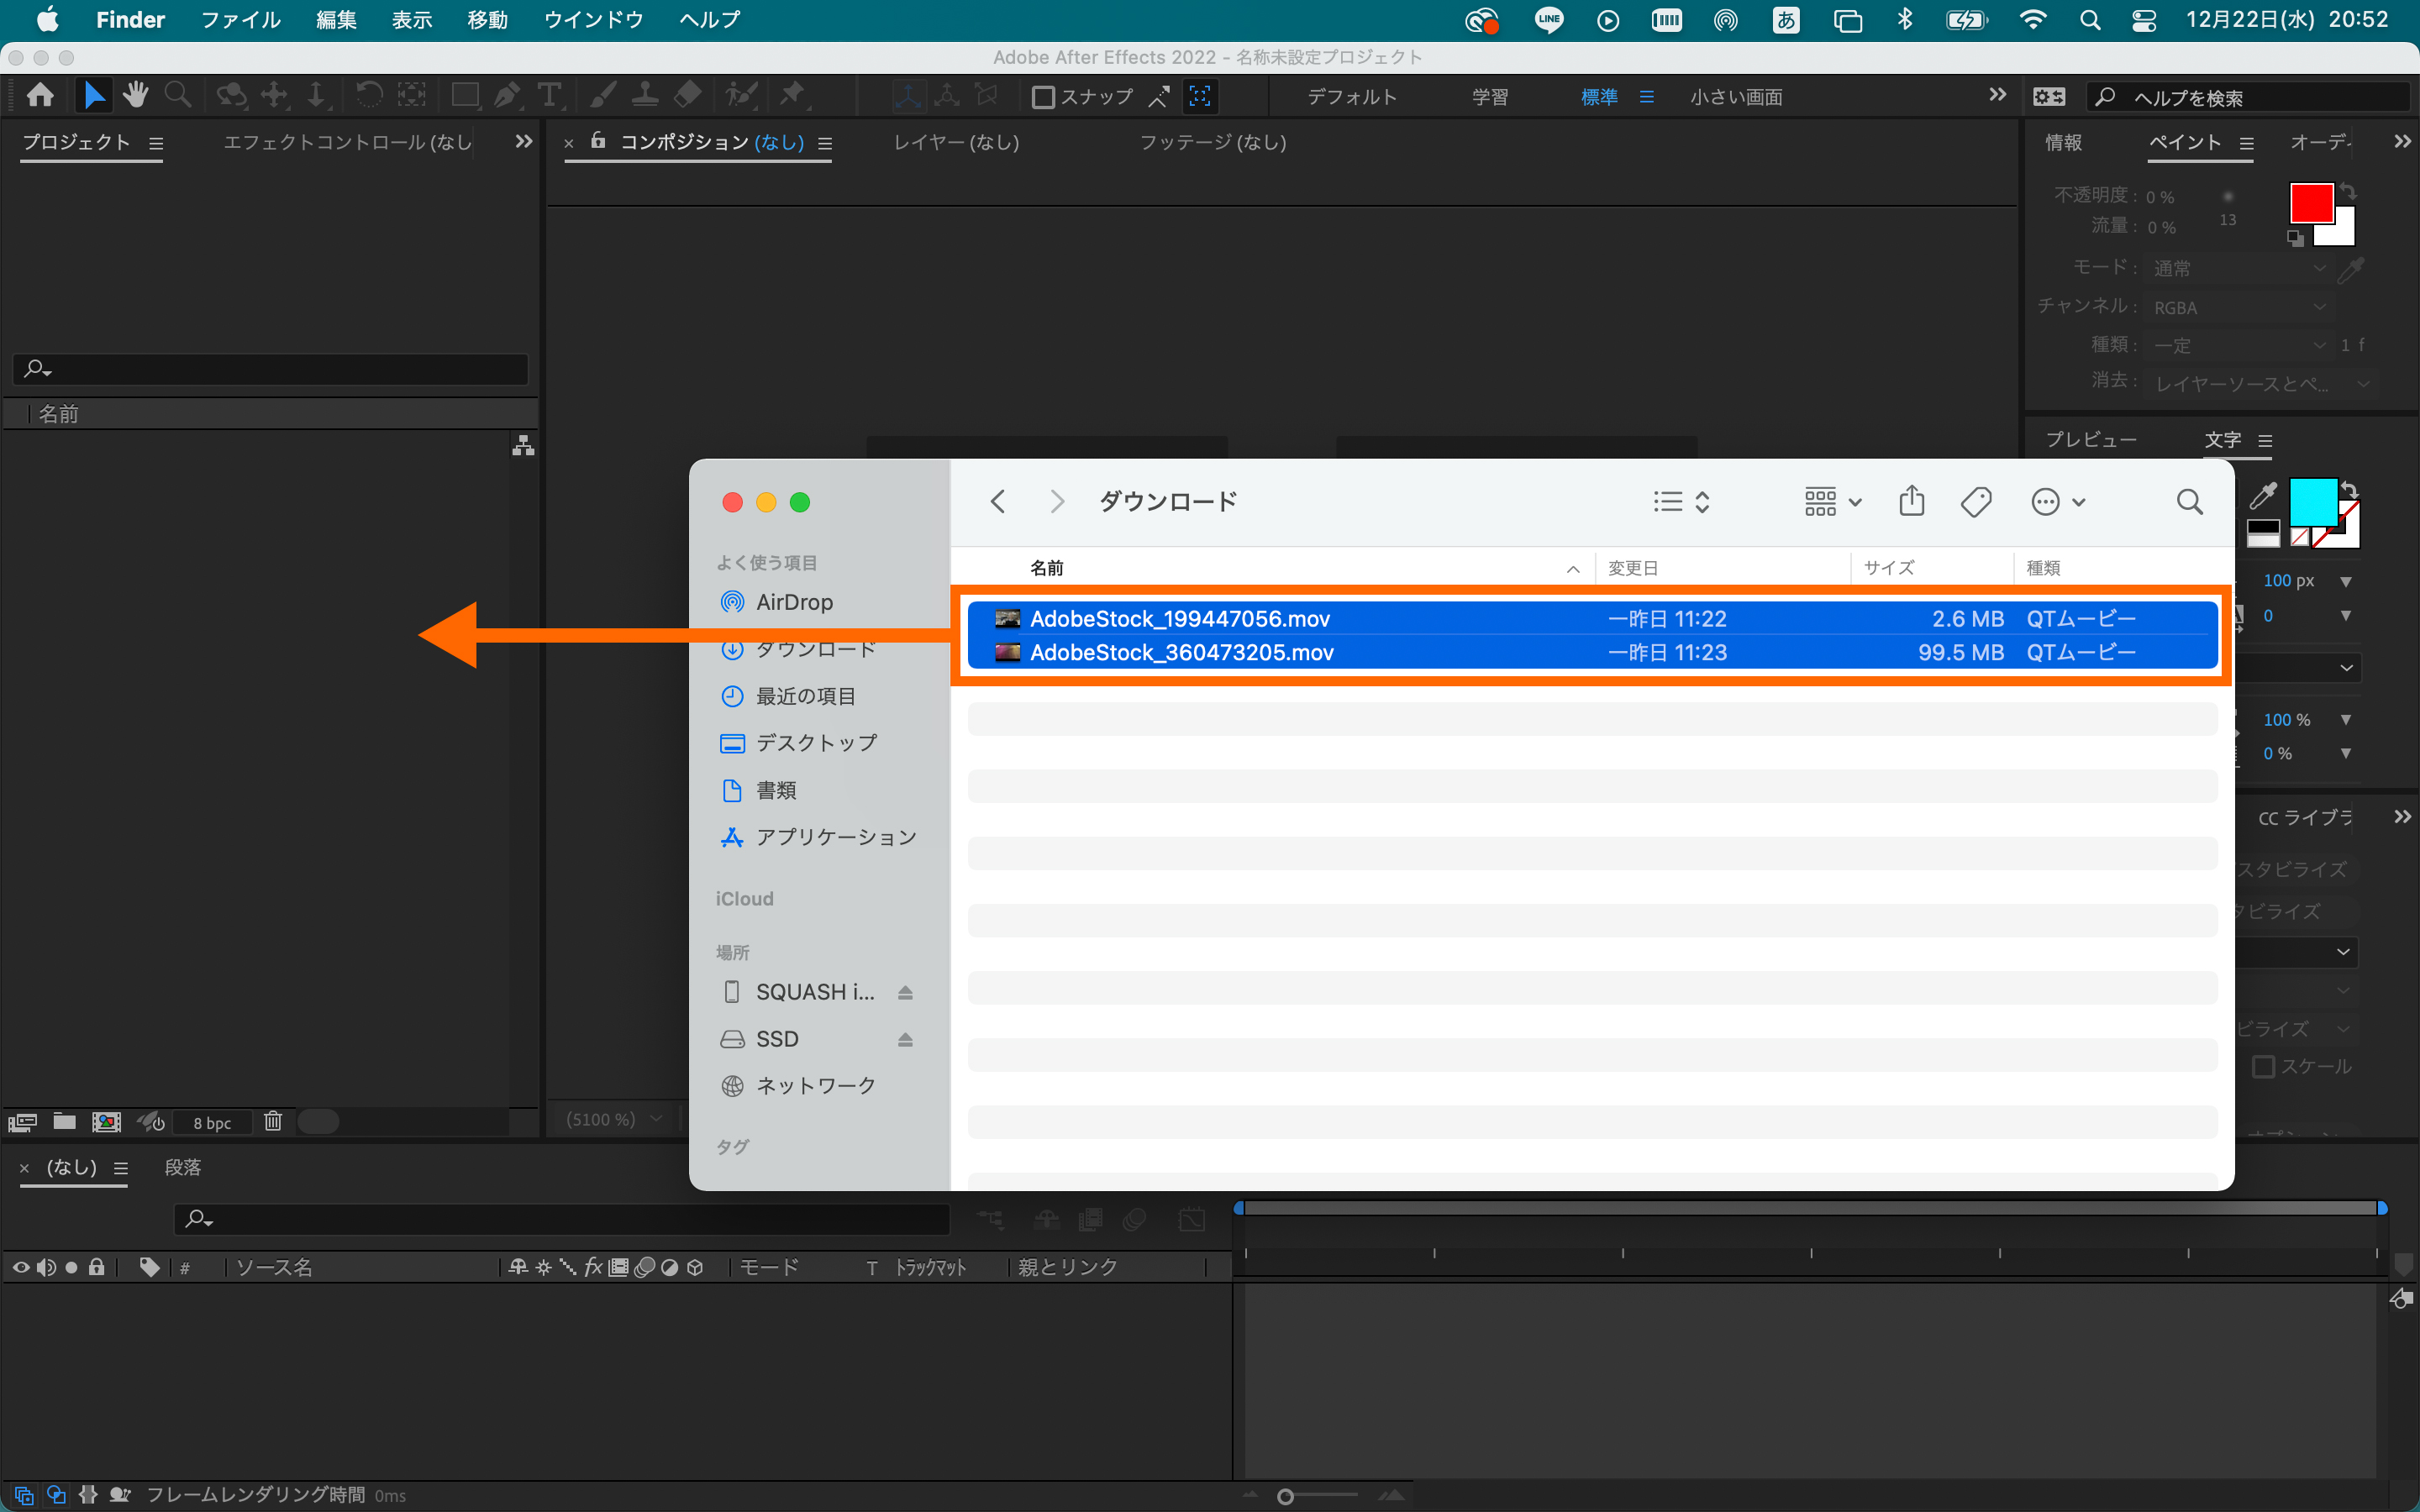Toggle the スケール checkbox
This screenshot has height=1512, width=2420.
pos(2263,1066)
